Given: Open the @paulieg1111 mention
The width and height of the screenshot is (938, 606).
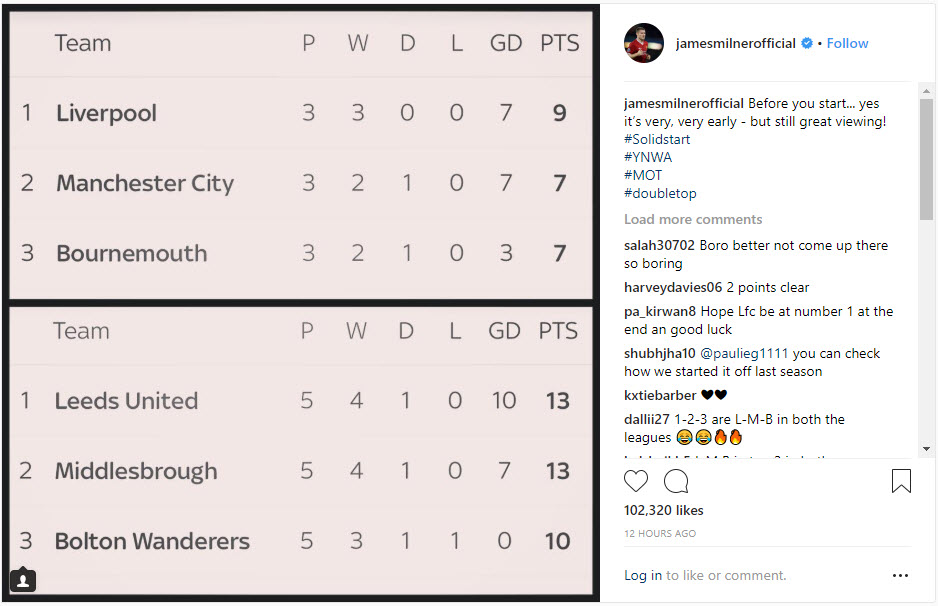Looking at the screenshot, I should coord(744,354).
